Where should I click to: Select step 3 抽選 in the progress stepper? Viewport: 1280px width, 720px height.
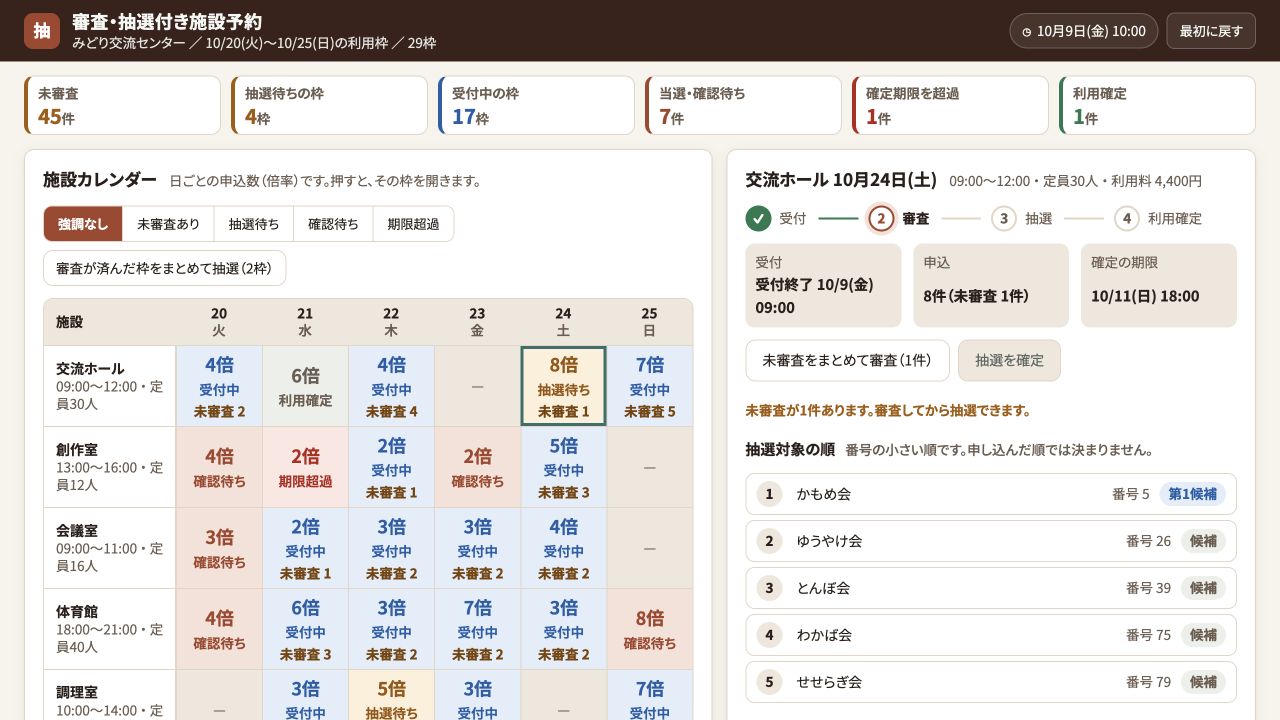pyautogui.click(x=1004, y=218)
